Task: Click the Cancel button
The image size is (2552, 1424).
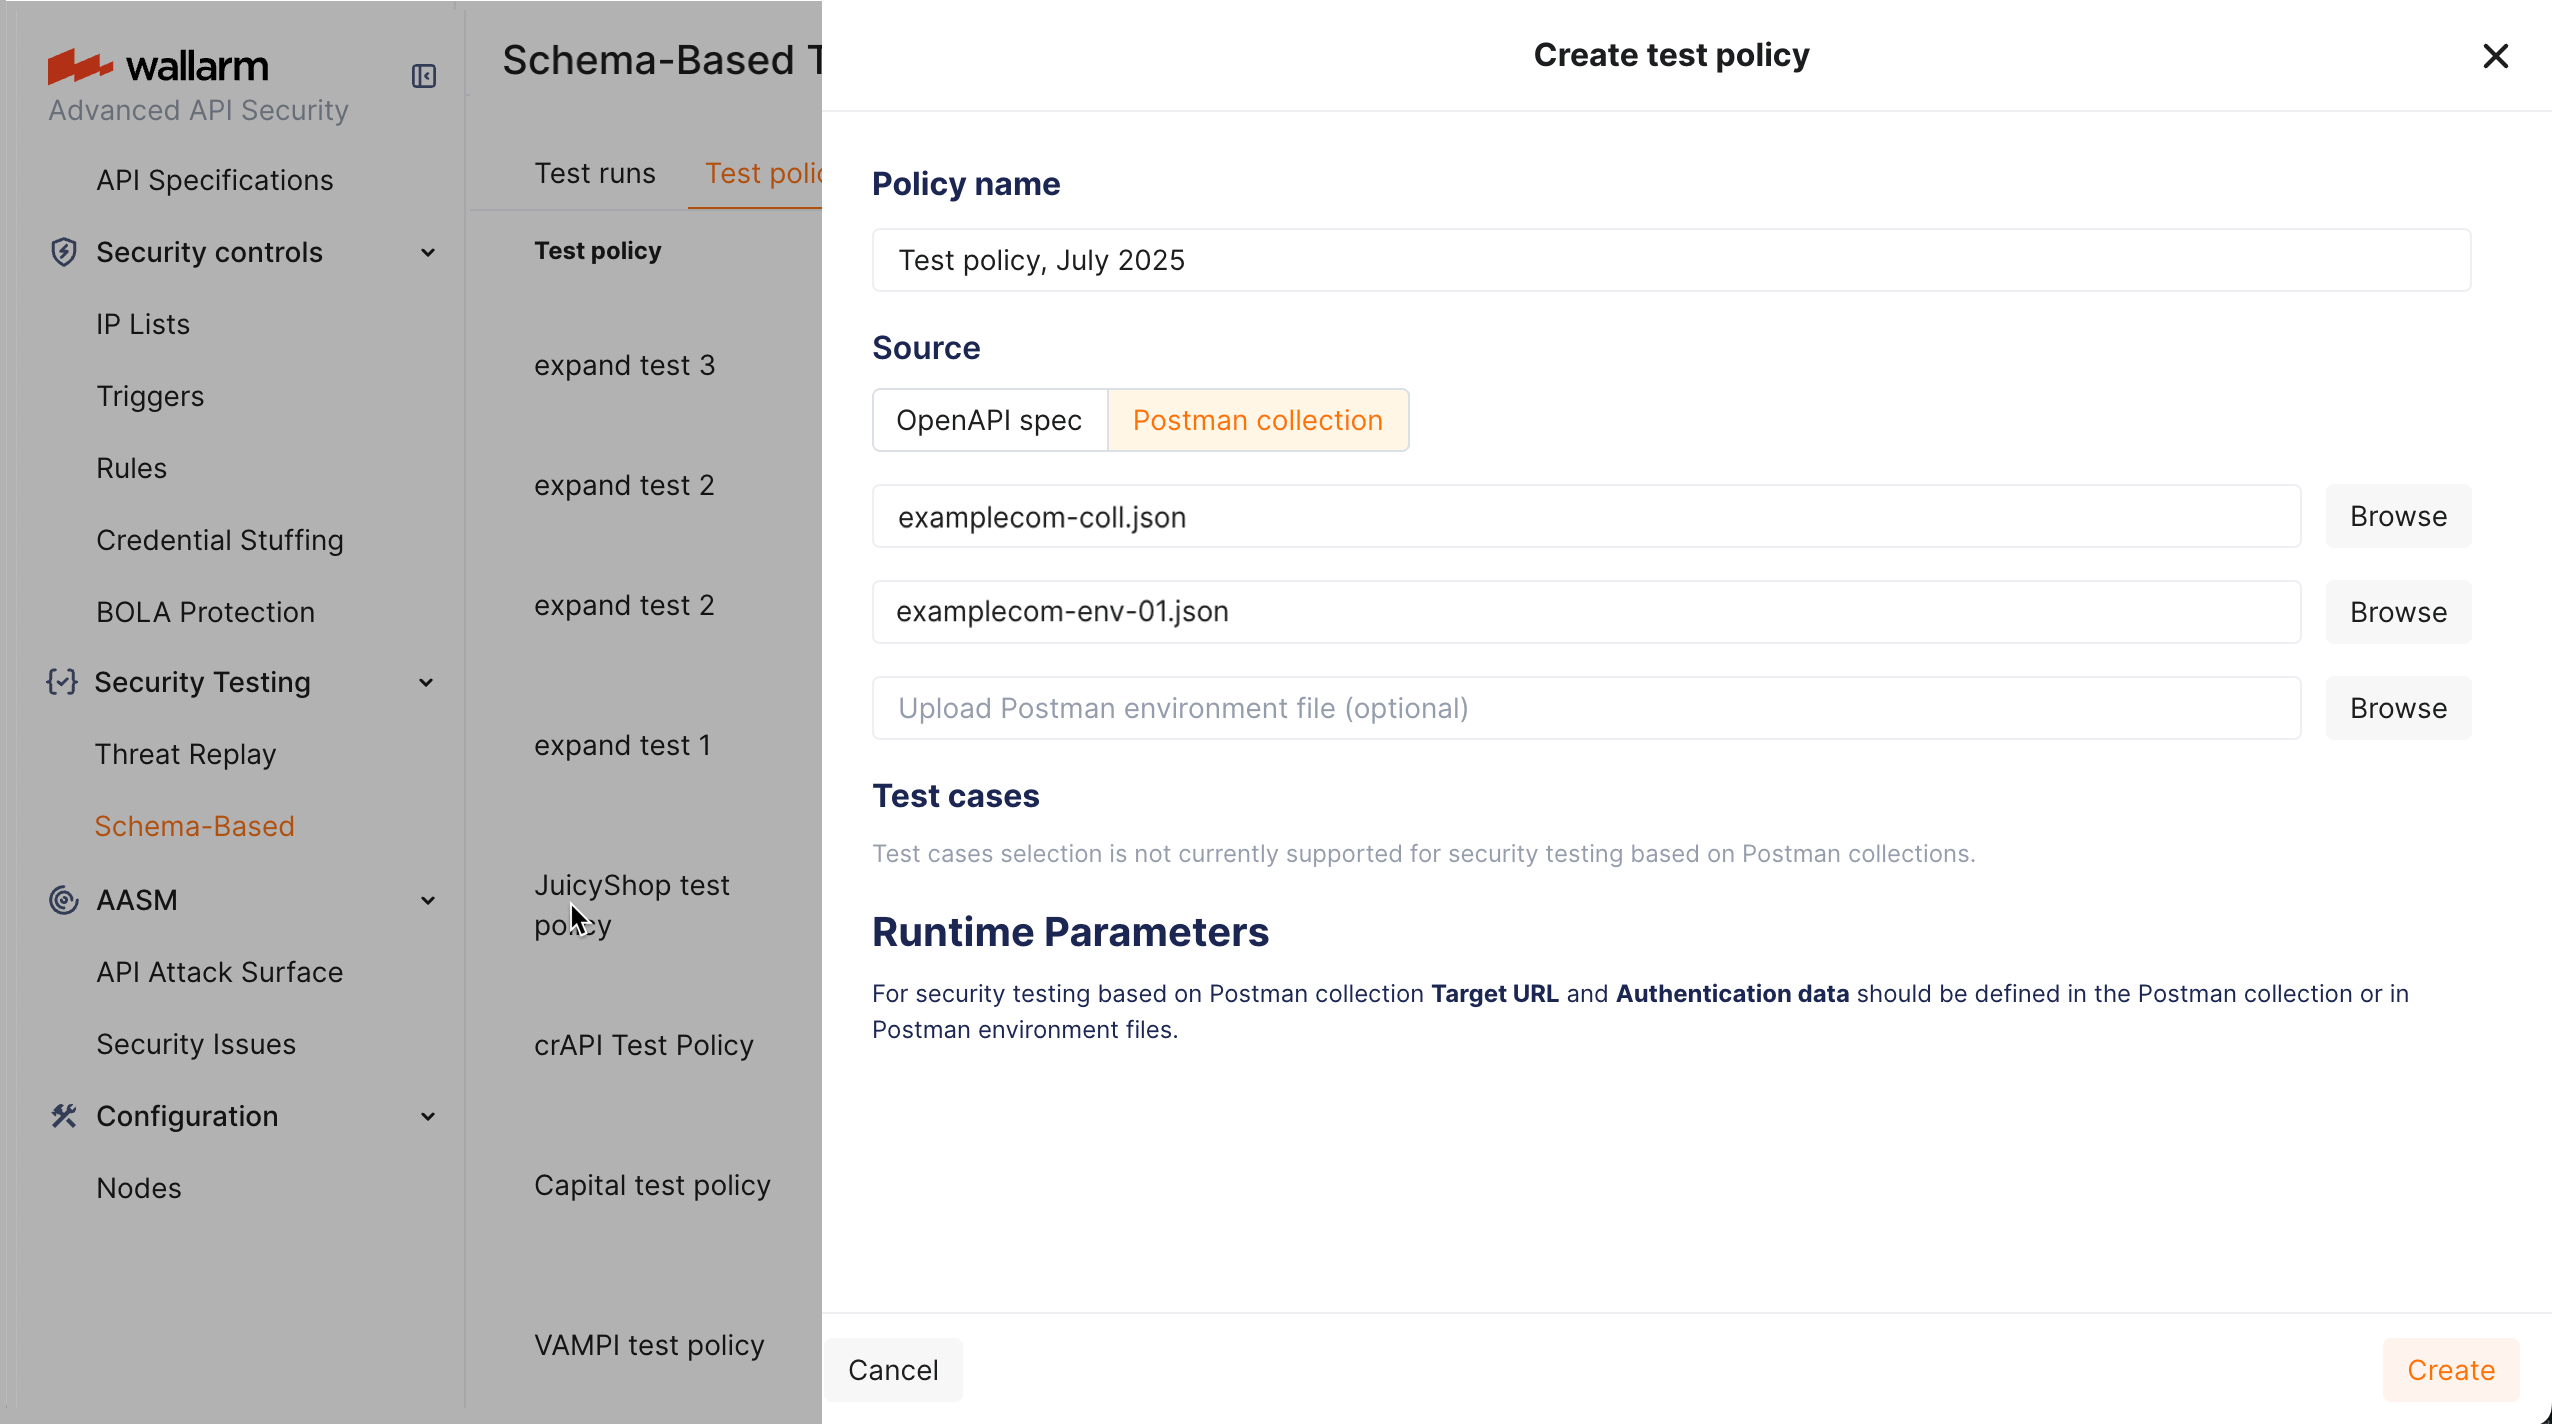Action: pos(892,1369)
